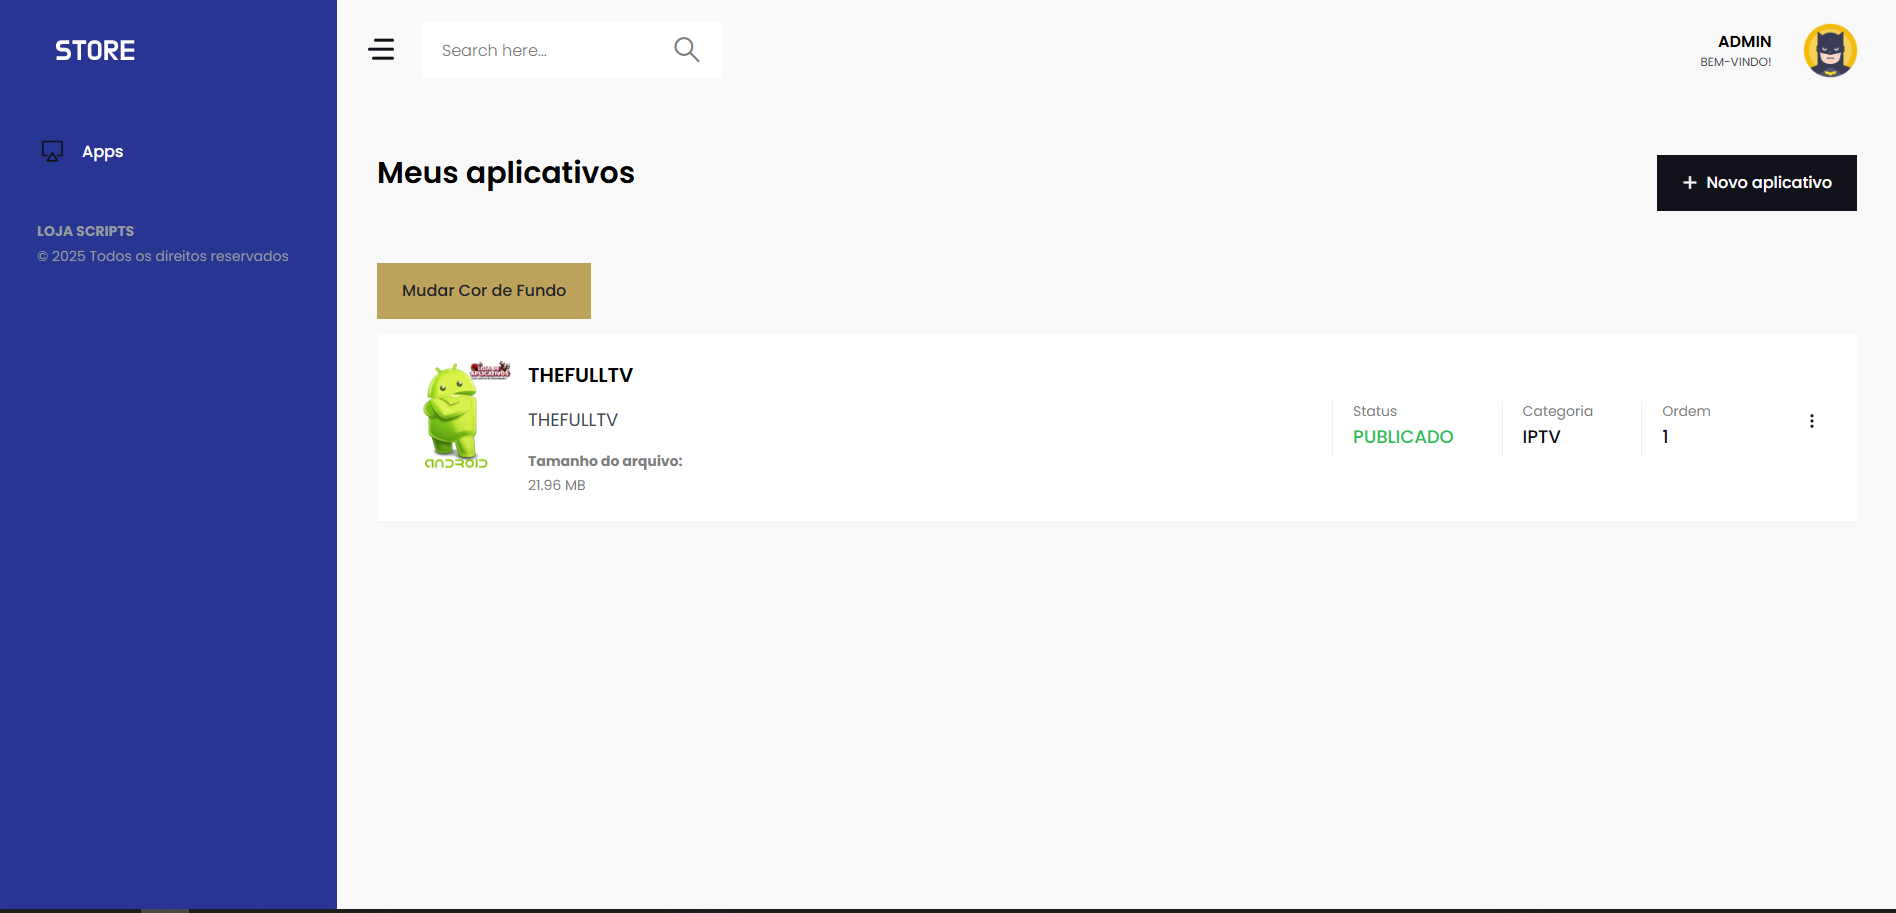Click the Novo aplicativo button text
Viewport: 1896px width, 913px height.
(1768, 183)
